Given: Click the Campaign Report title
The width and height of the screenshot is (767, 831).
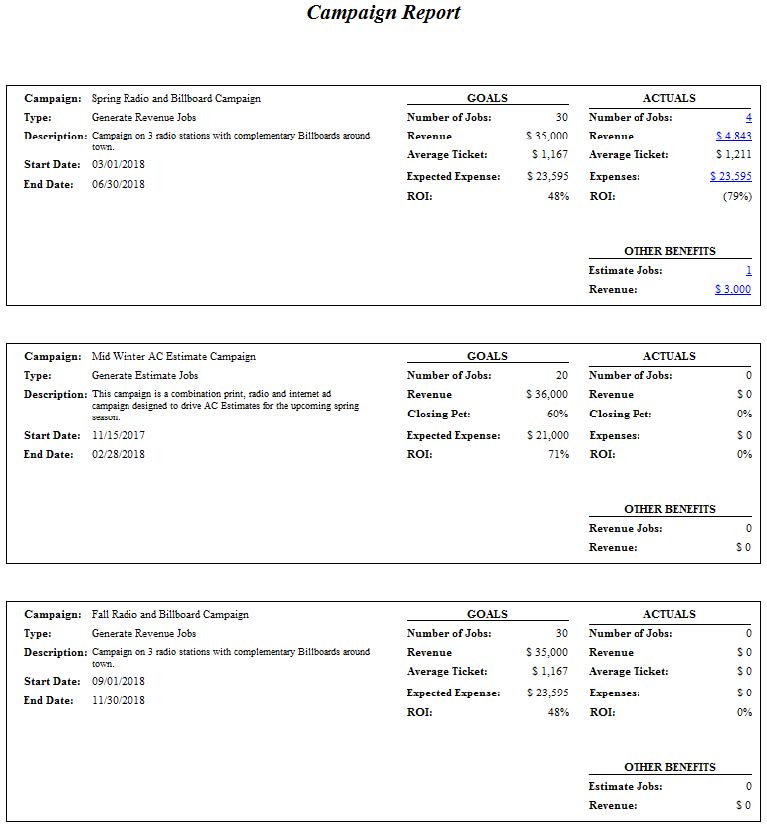Looking at the screenshot, I should point(383,12).
